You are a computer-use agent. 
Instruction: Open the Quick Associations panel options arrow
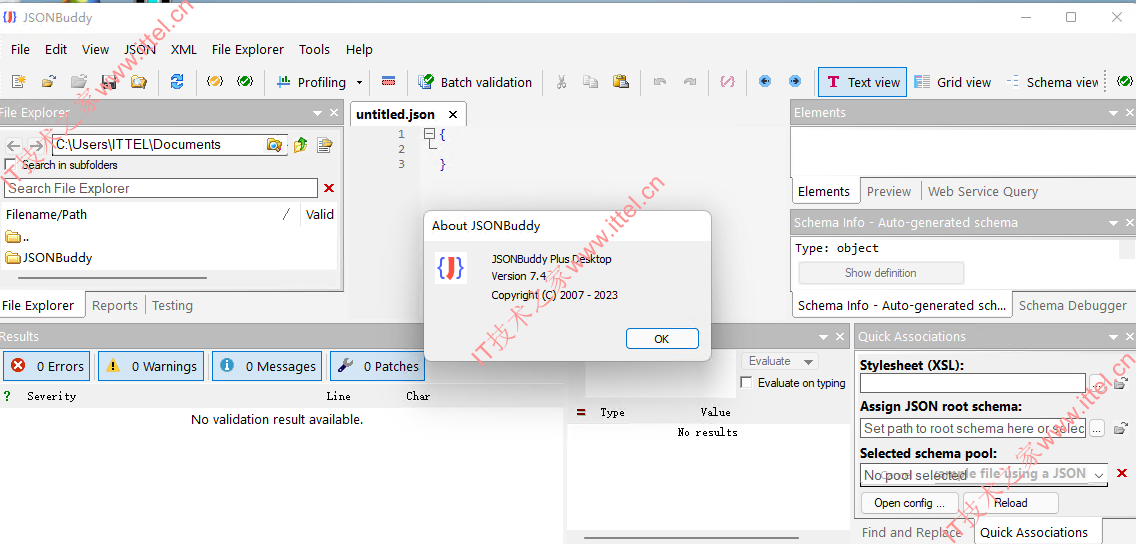(1114, 337)
